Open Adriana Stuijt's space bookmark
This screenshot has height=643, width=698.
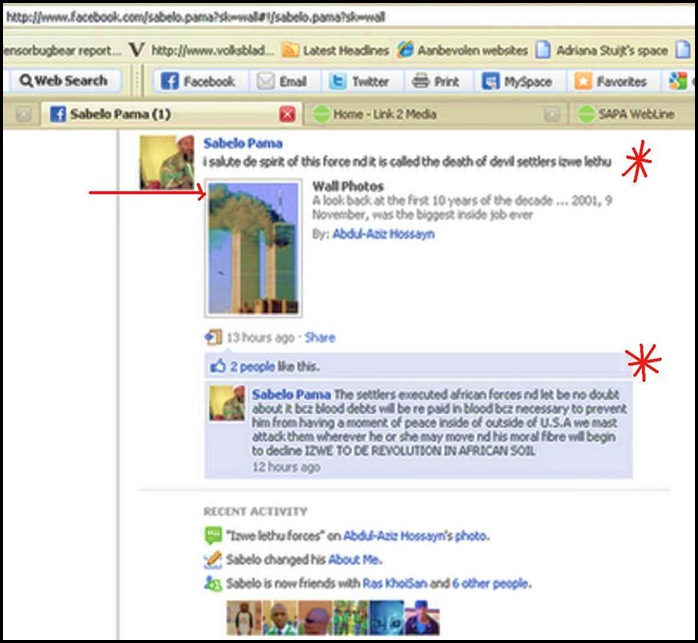601,50
